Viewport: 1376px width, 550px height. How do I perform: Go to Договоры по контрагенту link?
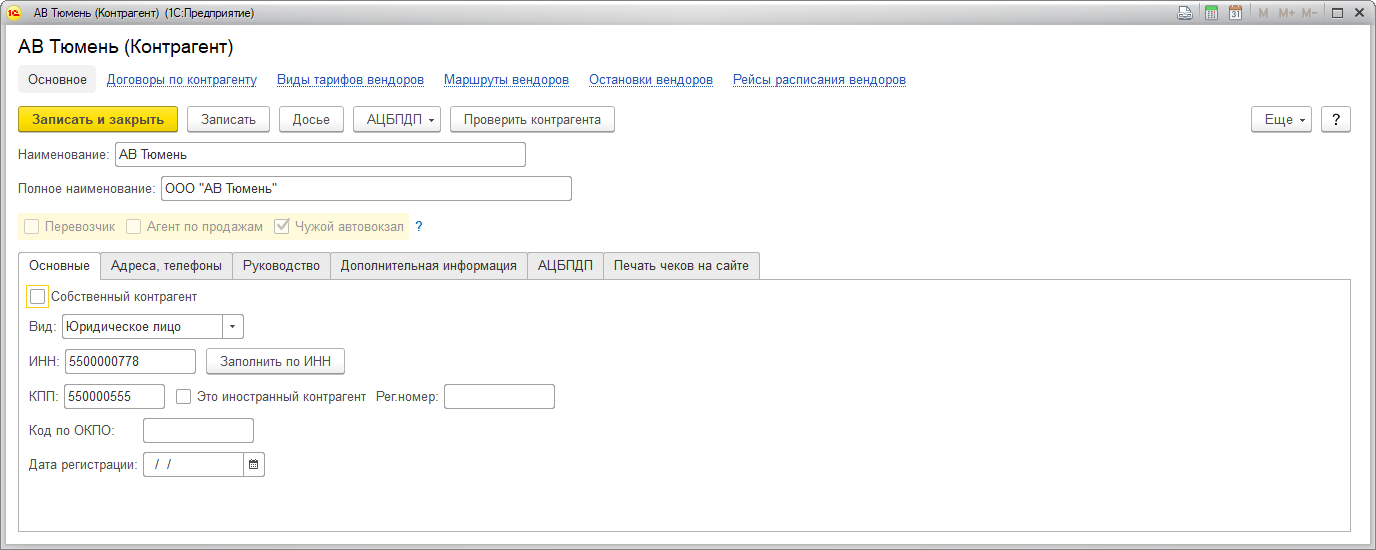(x=182, y=79)
